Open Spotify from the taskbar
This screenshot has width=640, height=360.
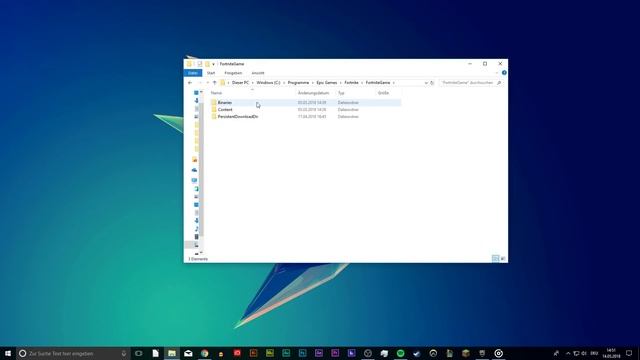[x=400, y=353]
